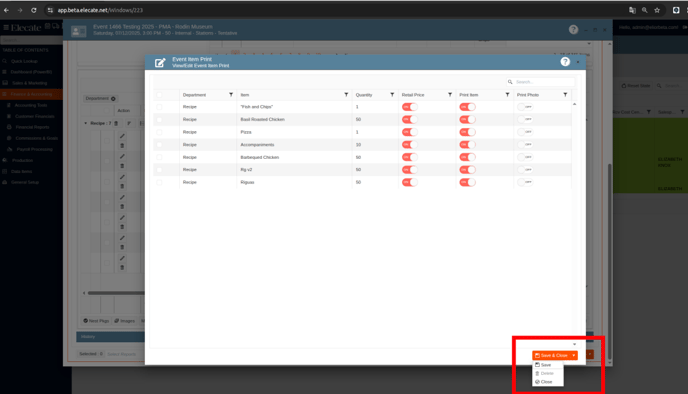The width and height of the screenshot is (688, 394).
Task: Click the filter icon on Print Photo column
Action: pyautogui.click(x=565, y=95)
